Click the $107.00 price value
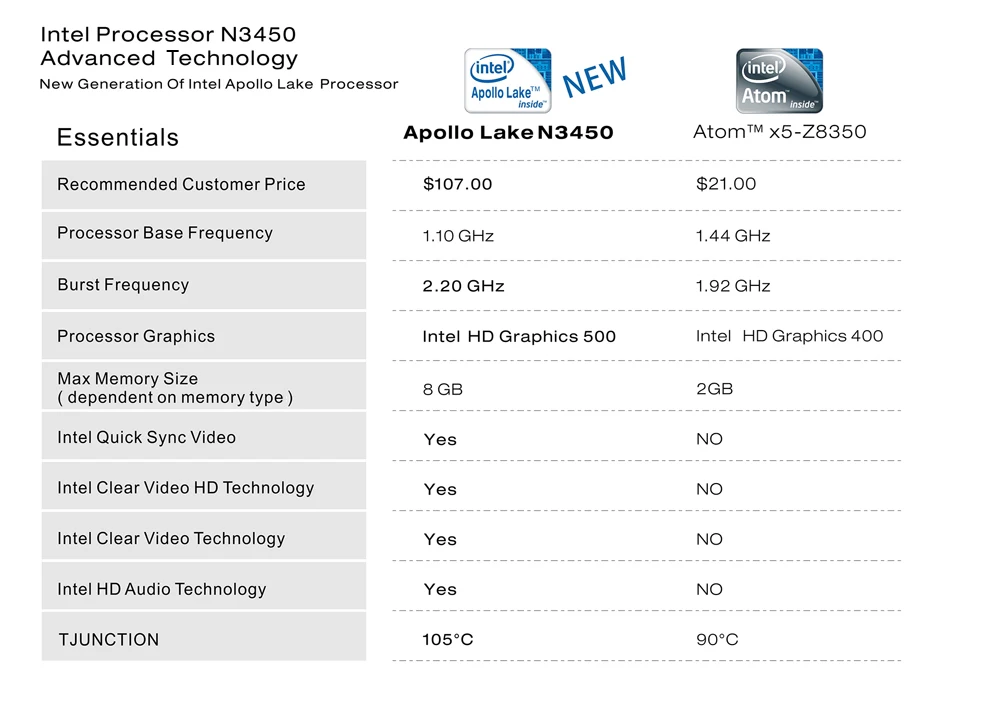 457,184
